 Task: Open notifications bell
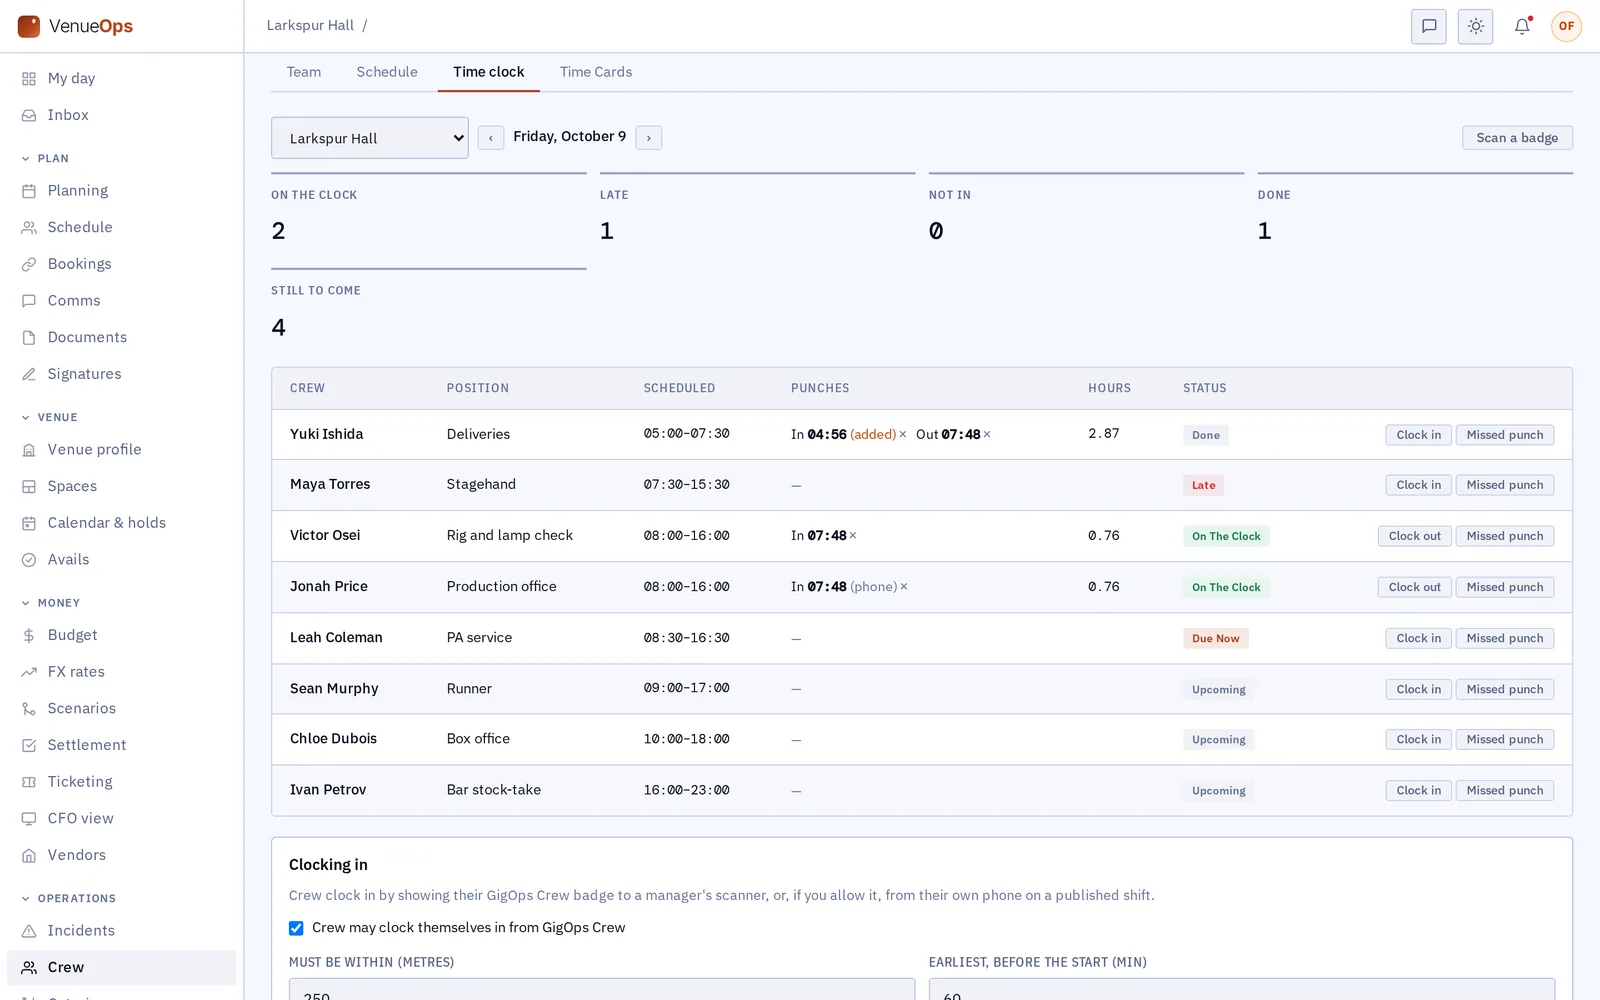click(1522, 26)
